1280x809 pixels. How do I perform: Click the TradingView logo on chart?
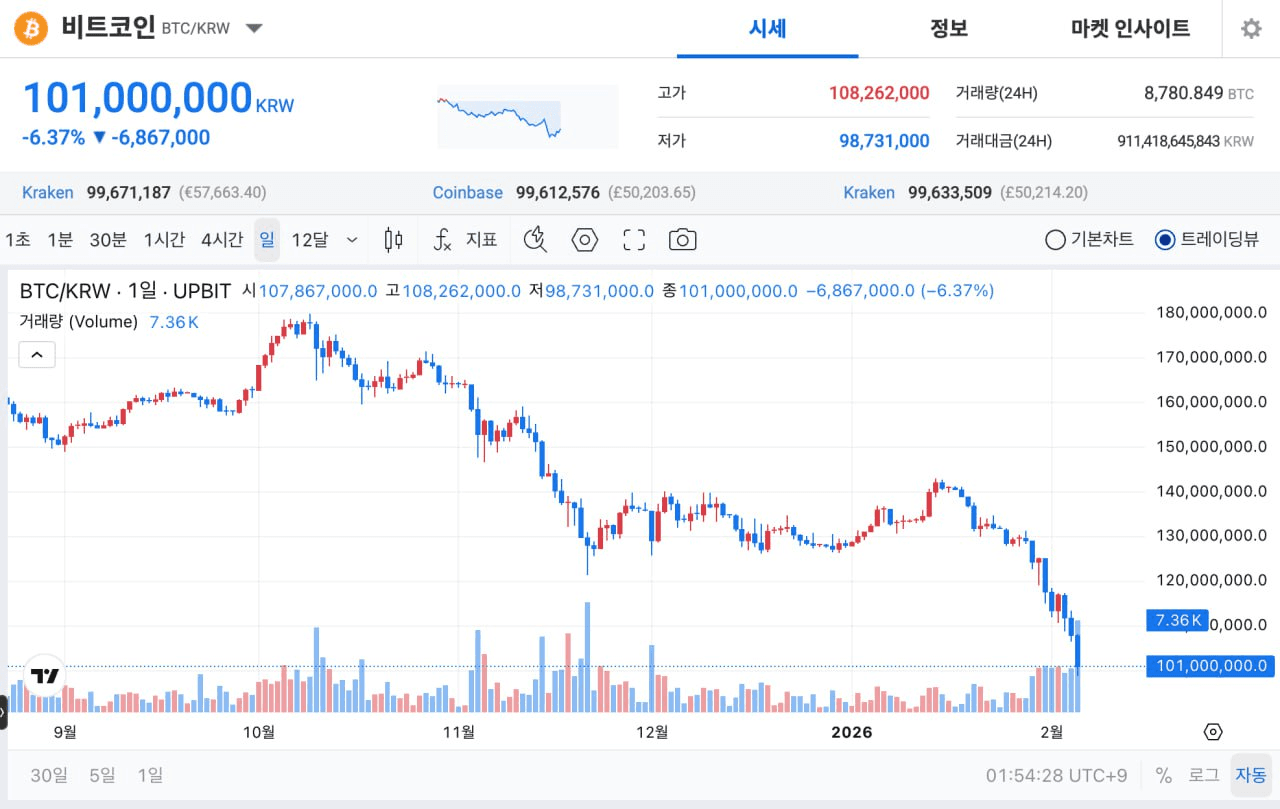click(44, 676)
